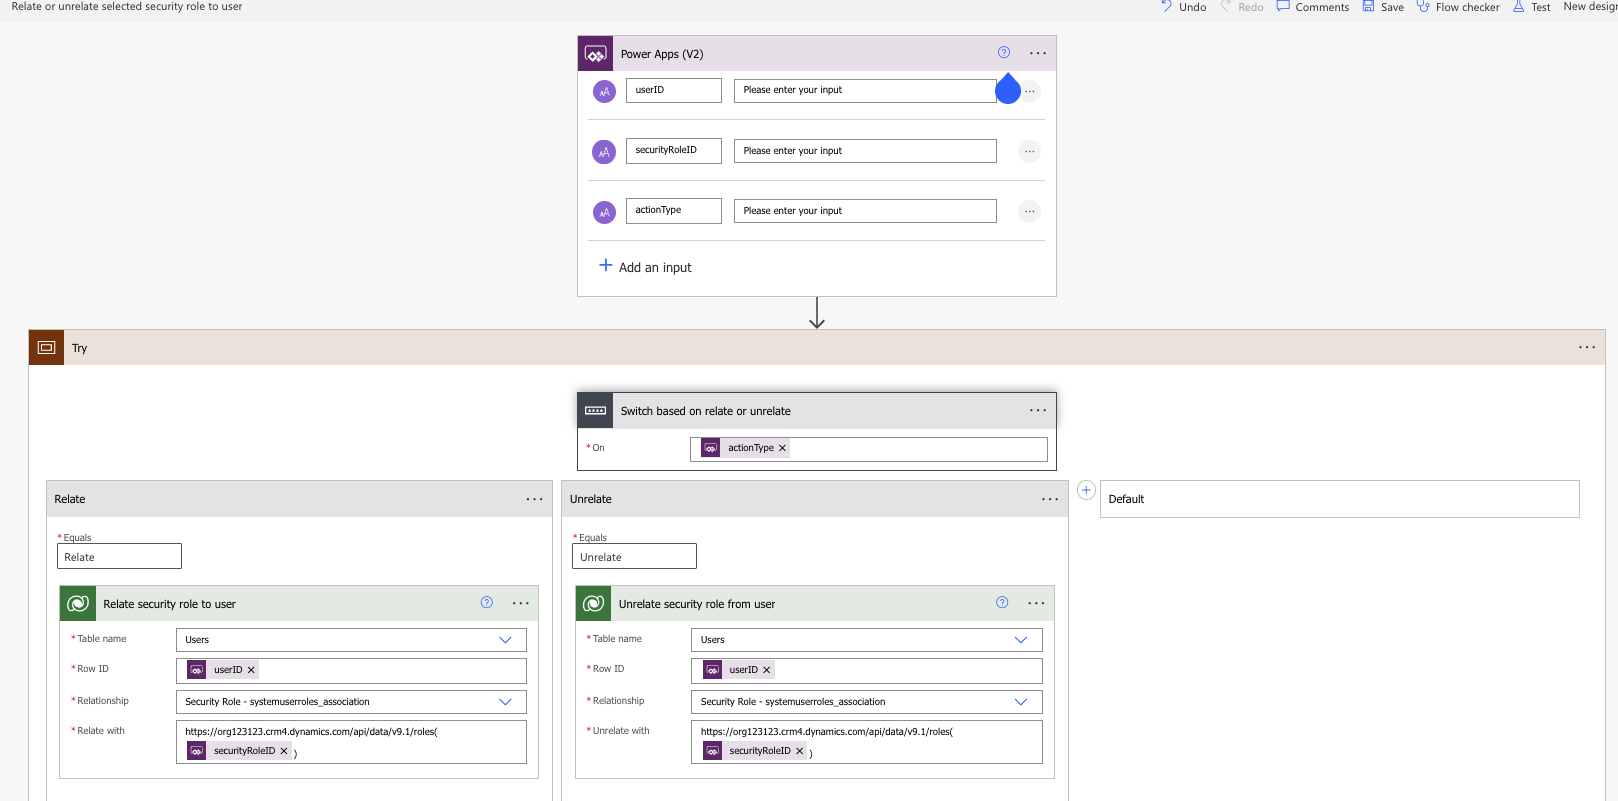Click Row ID field in Unrelate action
Viewport: 1618px width, 801px height.
coord(866,671)
